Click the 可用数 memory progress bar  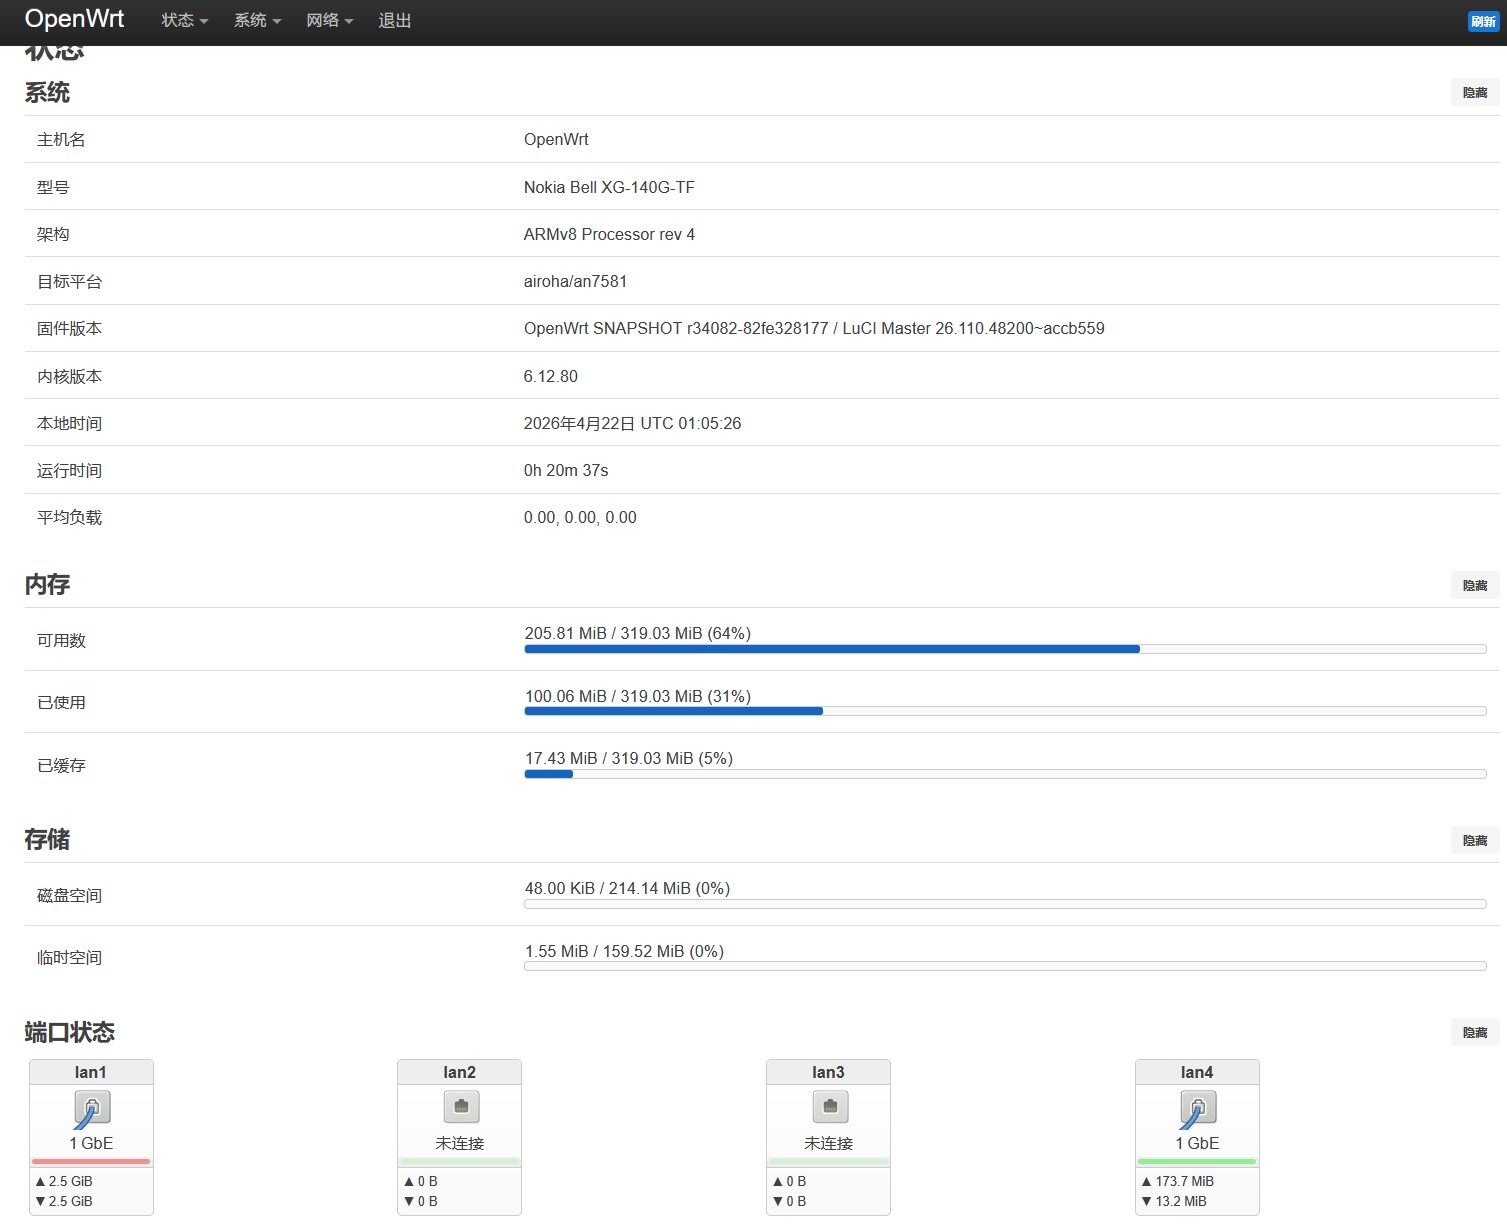coord(1005,649)
